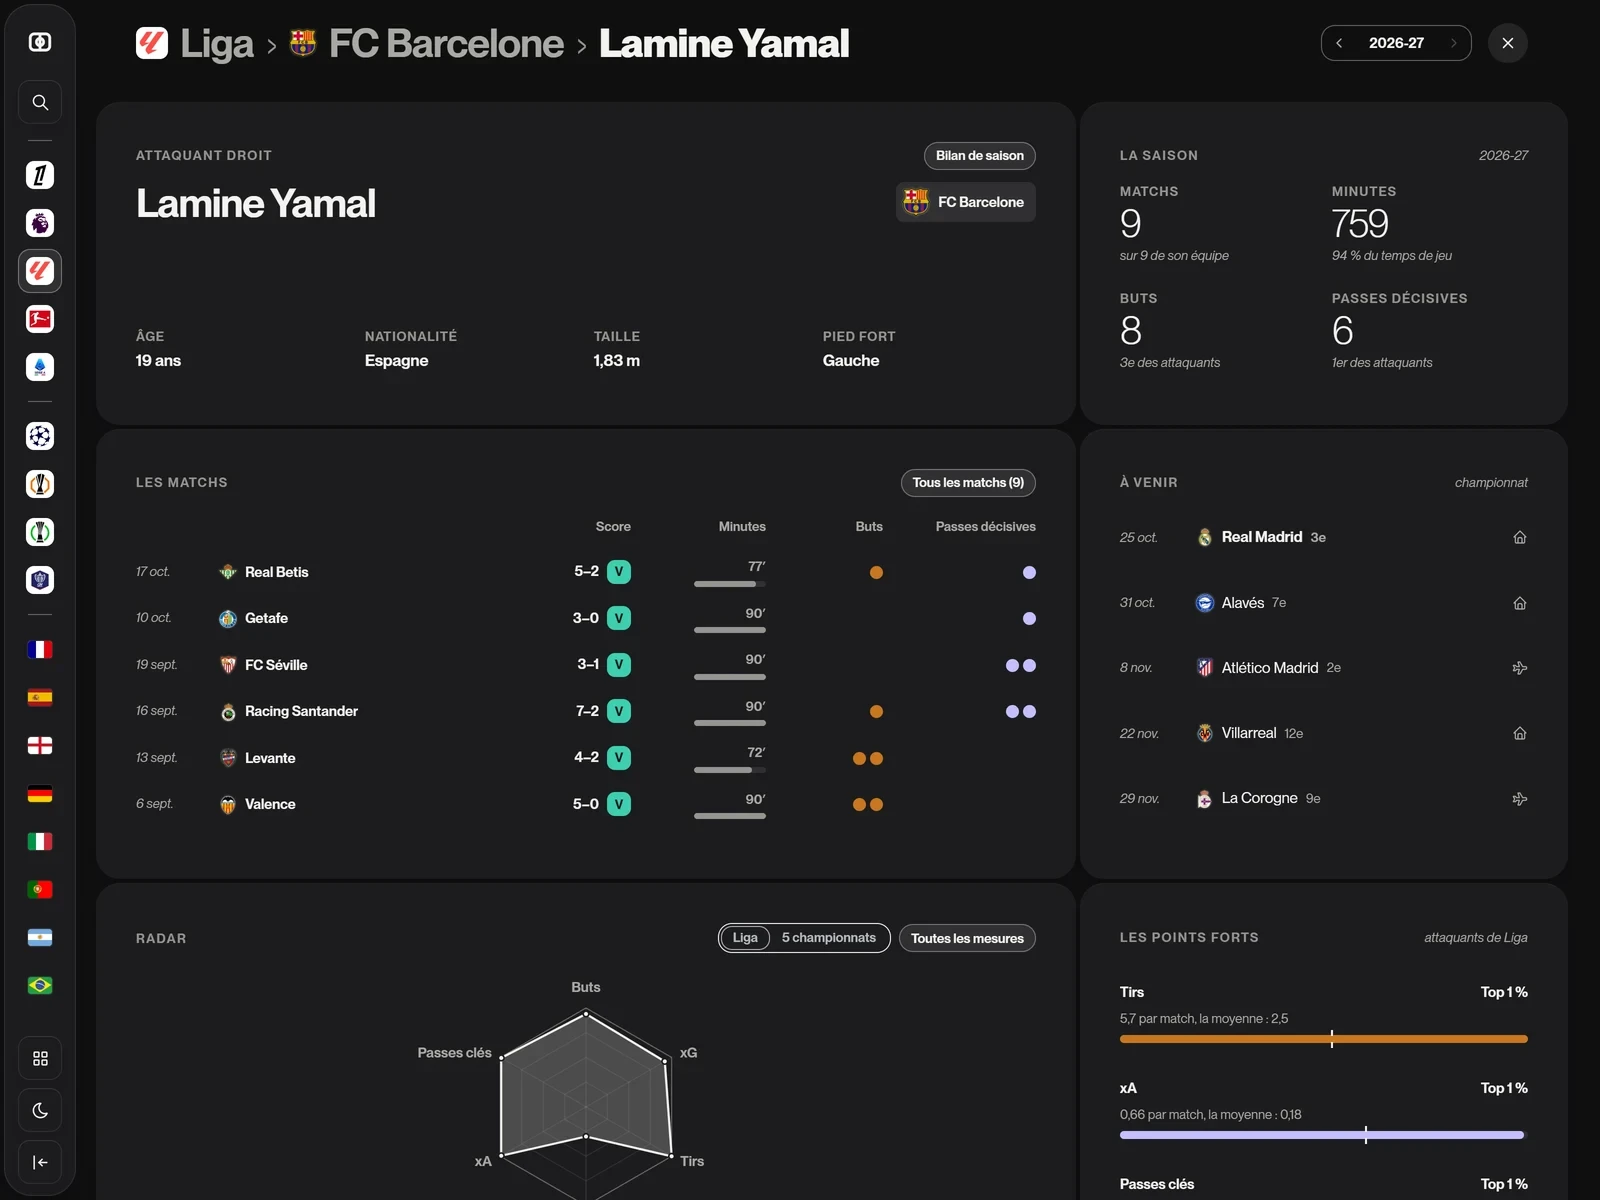Click the xA purple percentile bar
The image size is (1600, 1200).
[x=1322, y=1135]
